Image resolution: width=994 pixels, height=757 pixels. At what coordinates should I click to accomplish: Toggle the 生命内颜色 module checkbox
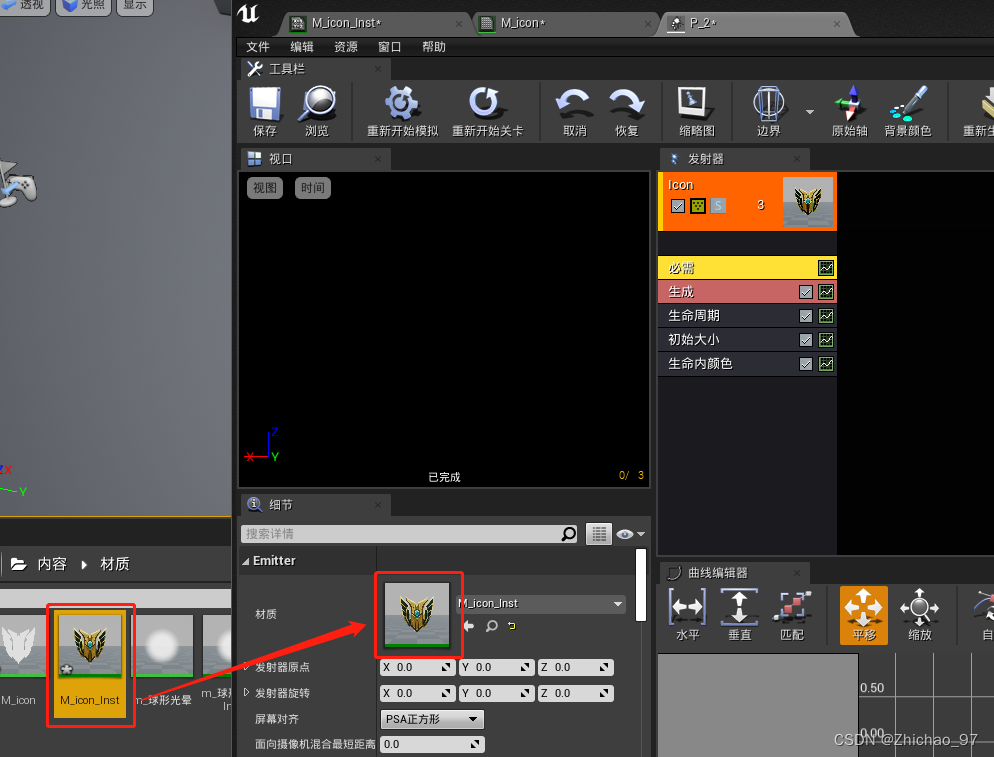pyautogui.click(x=806, y=364)
